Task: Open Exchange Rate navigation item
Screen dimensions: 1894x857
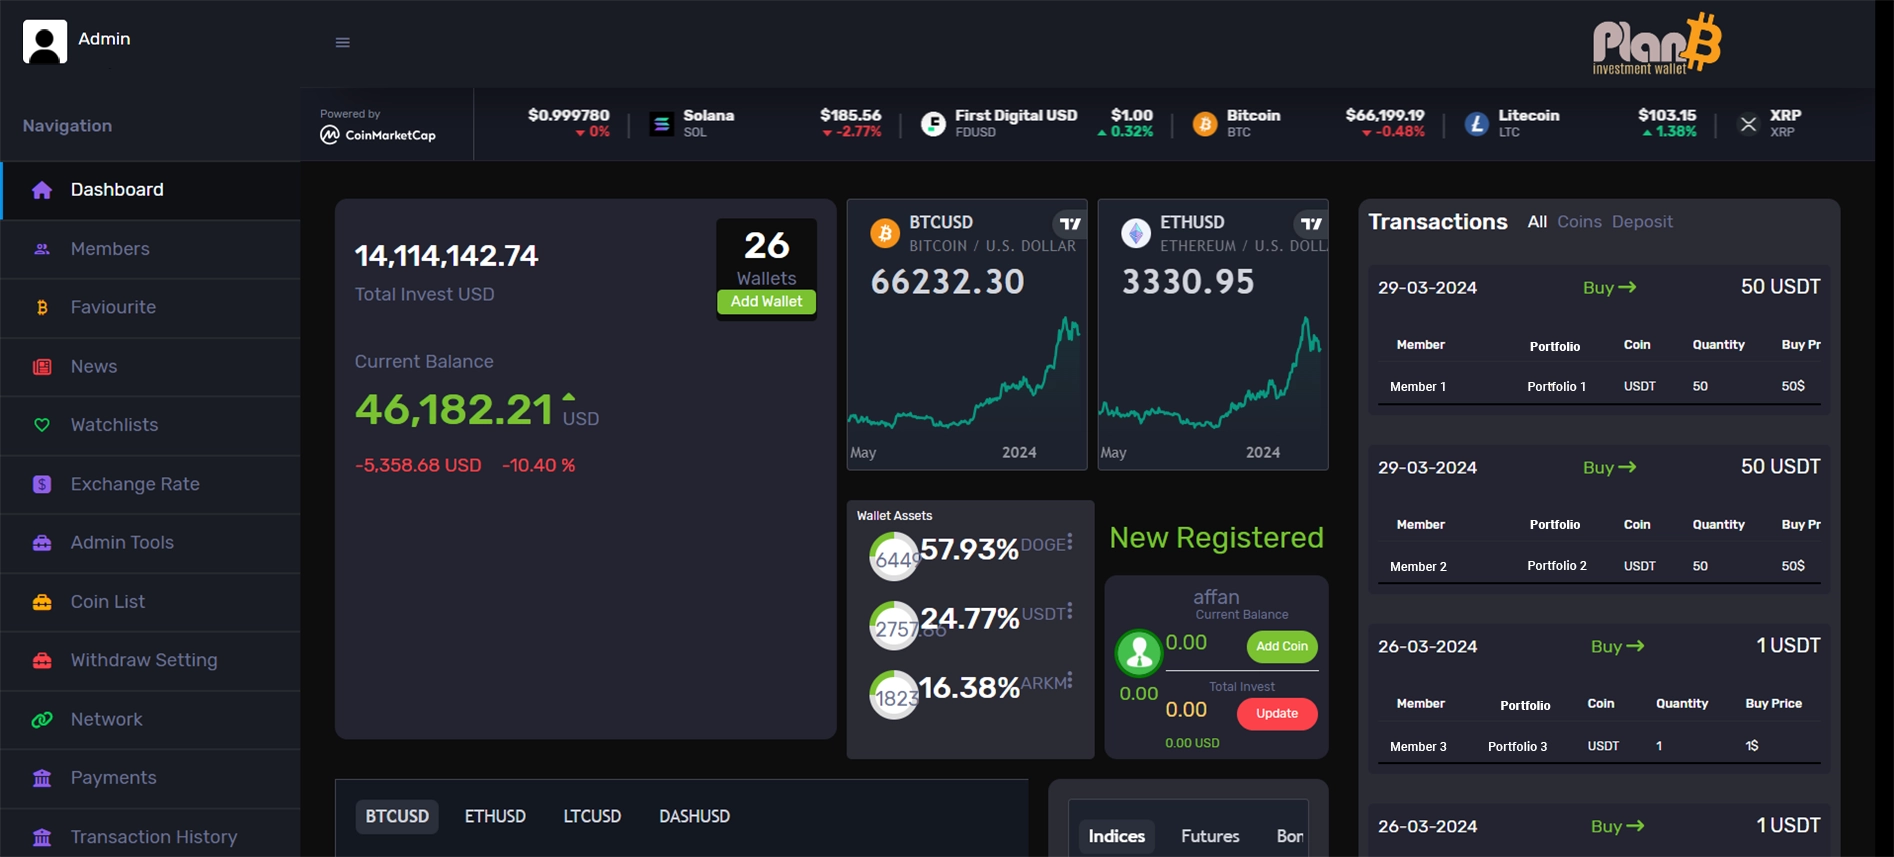Action: coord(151,484)
